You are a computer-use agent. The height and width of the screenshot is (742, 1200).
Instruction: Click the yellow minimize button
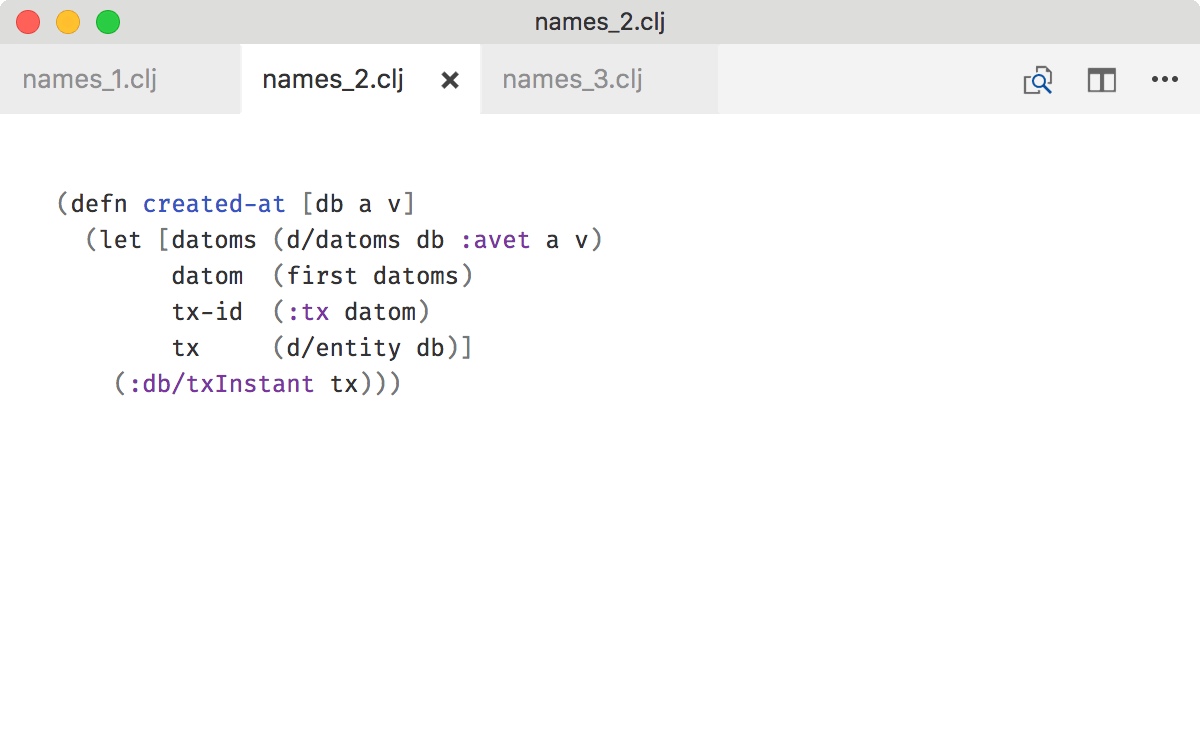click(68, 21)
